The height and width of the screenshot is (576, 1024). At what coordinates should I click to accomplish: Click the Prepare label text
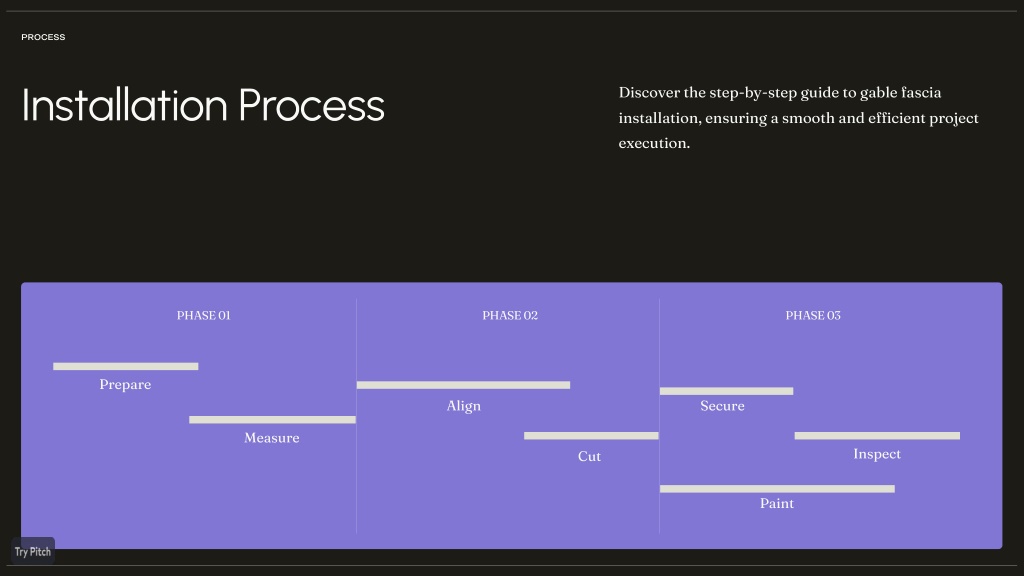click(x=125, y=385)
